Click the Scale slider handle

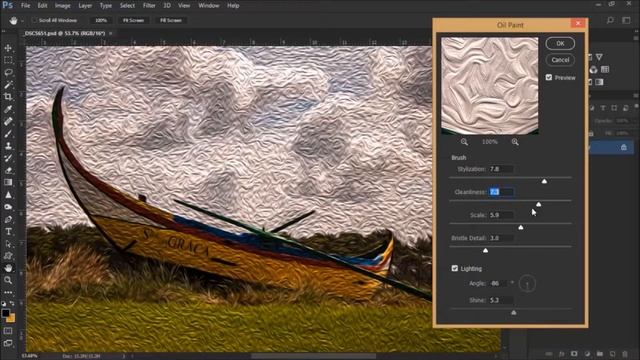pyautogui.click(x=521, y=227)
